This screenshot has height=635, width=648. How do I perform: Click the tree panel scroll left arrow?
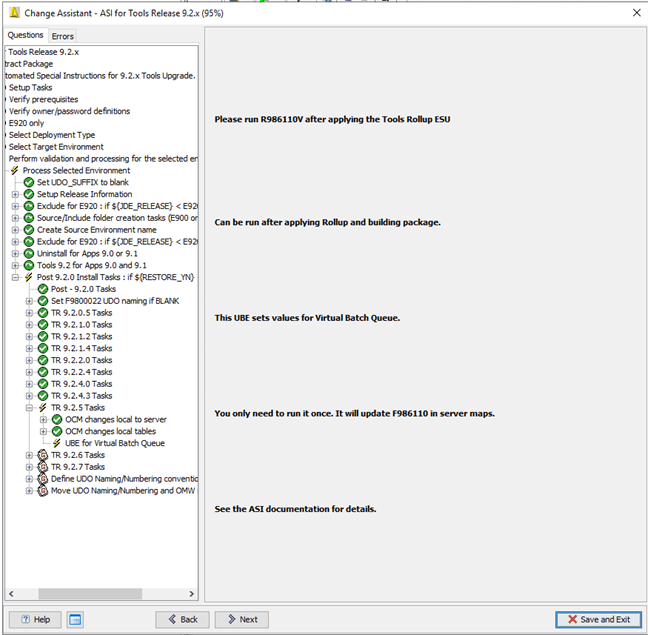tap(11, 594)
